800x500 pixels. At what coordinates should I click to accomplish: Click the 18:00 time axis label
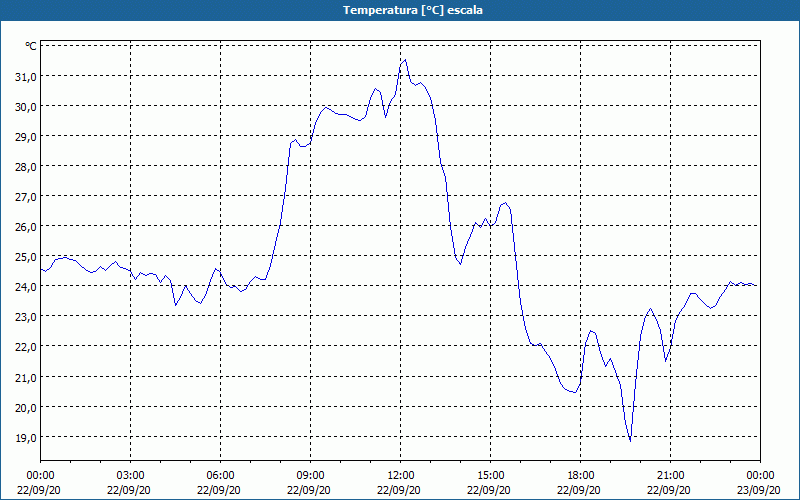pos(581,476)
